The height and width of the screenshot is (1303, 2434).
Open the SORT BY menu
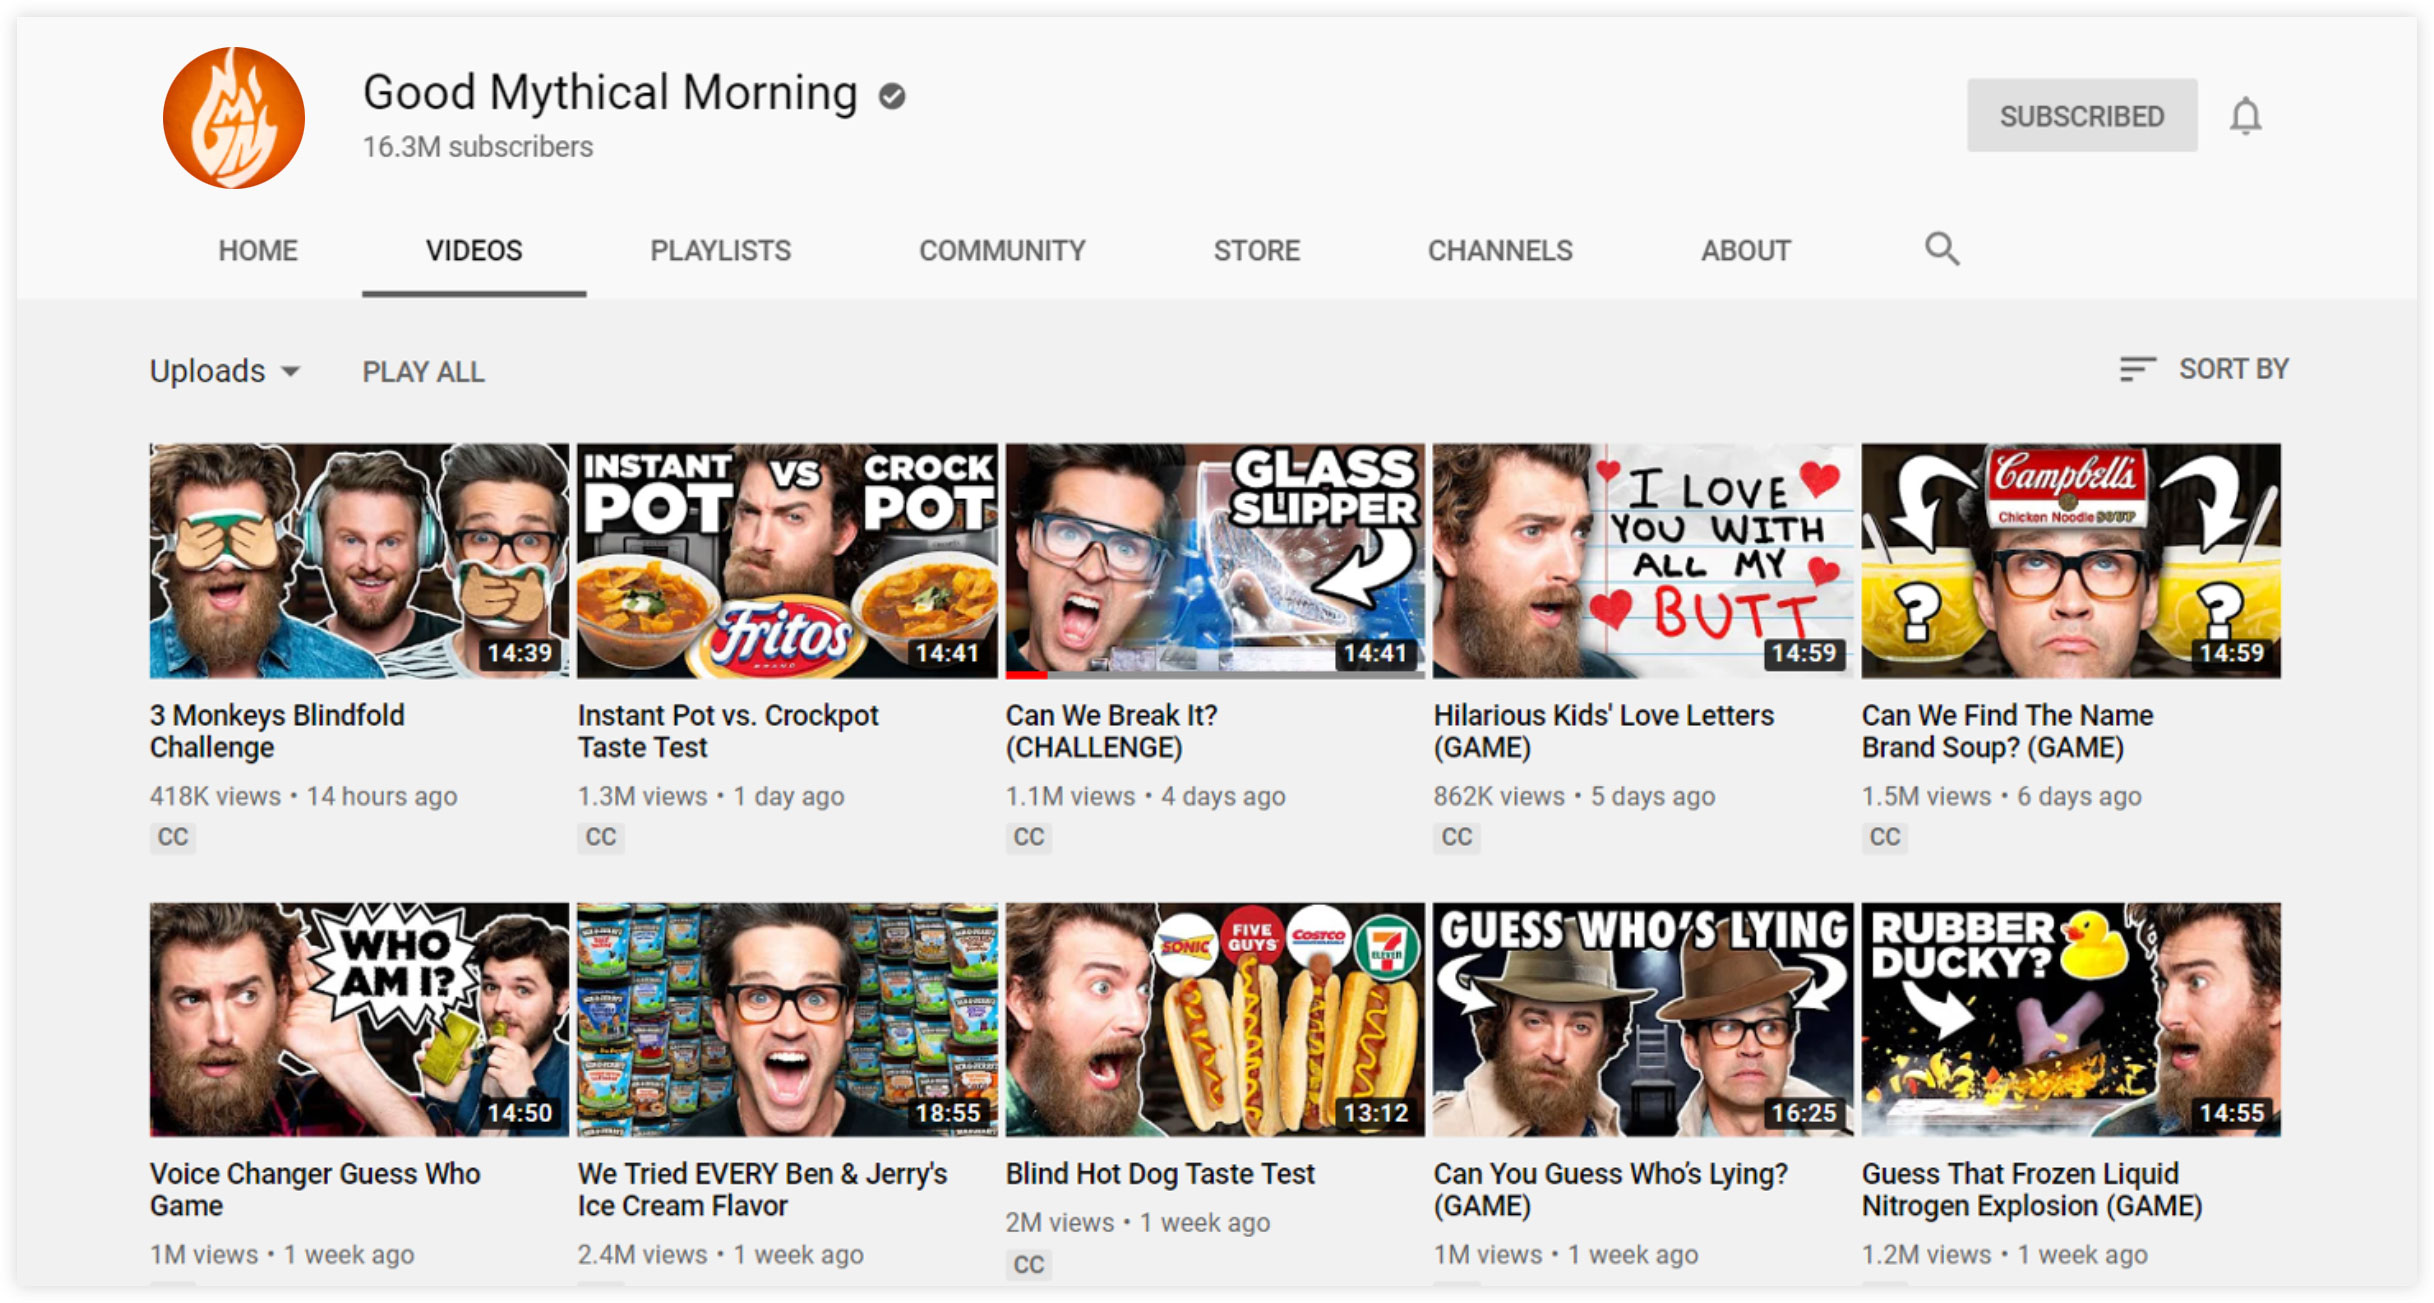[x=2204, y=369]
